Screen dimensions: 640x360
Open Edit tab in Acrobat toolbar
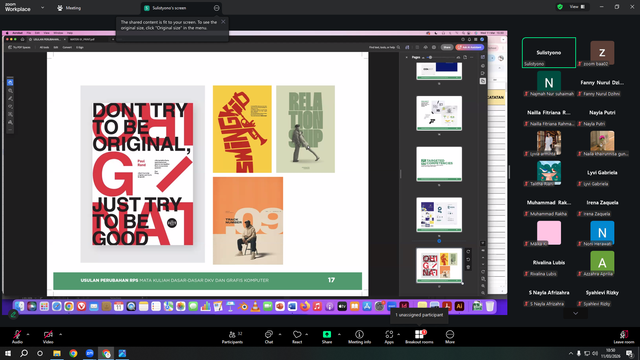[56, 47]
